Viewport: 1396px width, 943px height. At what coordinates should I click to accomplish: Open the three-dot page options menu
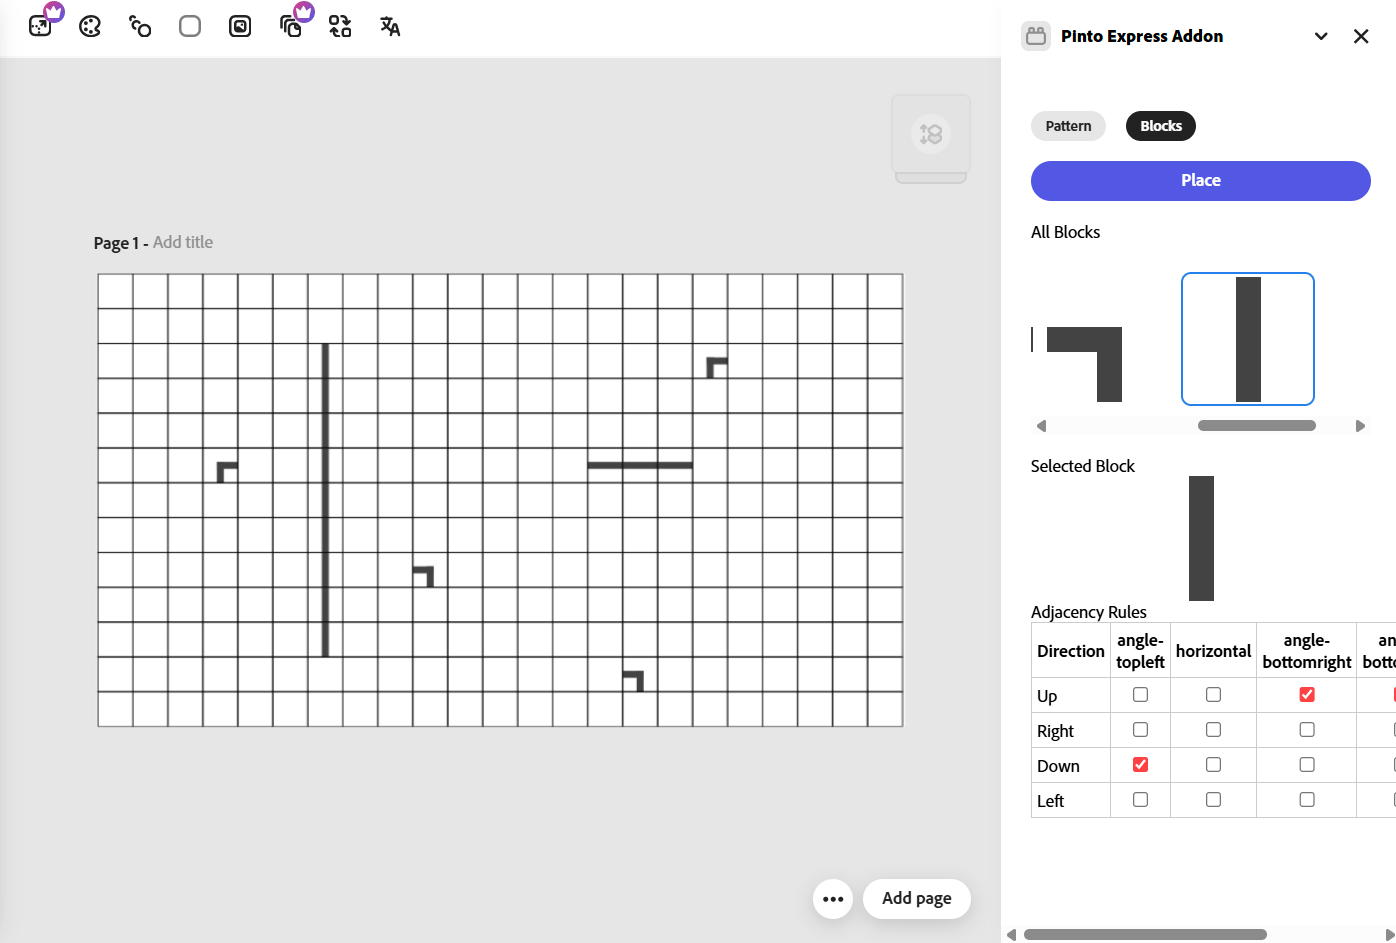pos(833,899)
